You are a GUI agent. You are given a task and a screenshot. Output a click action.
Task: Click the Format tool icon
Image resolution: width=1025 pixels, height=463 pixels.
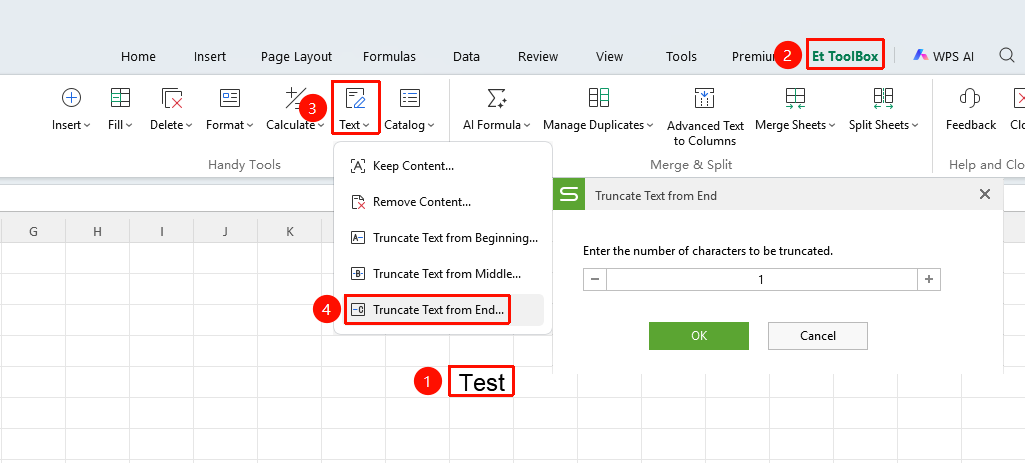229,98
